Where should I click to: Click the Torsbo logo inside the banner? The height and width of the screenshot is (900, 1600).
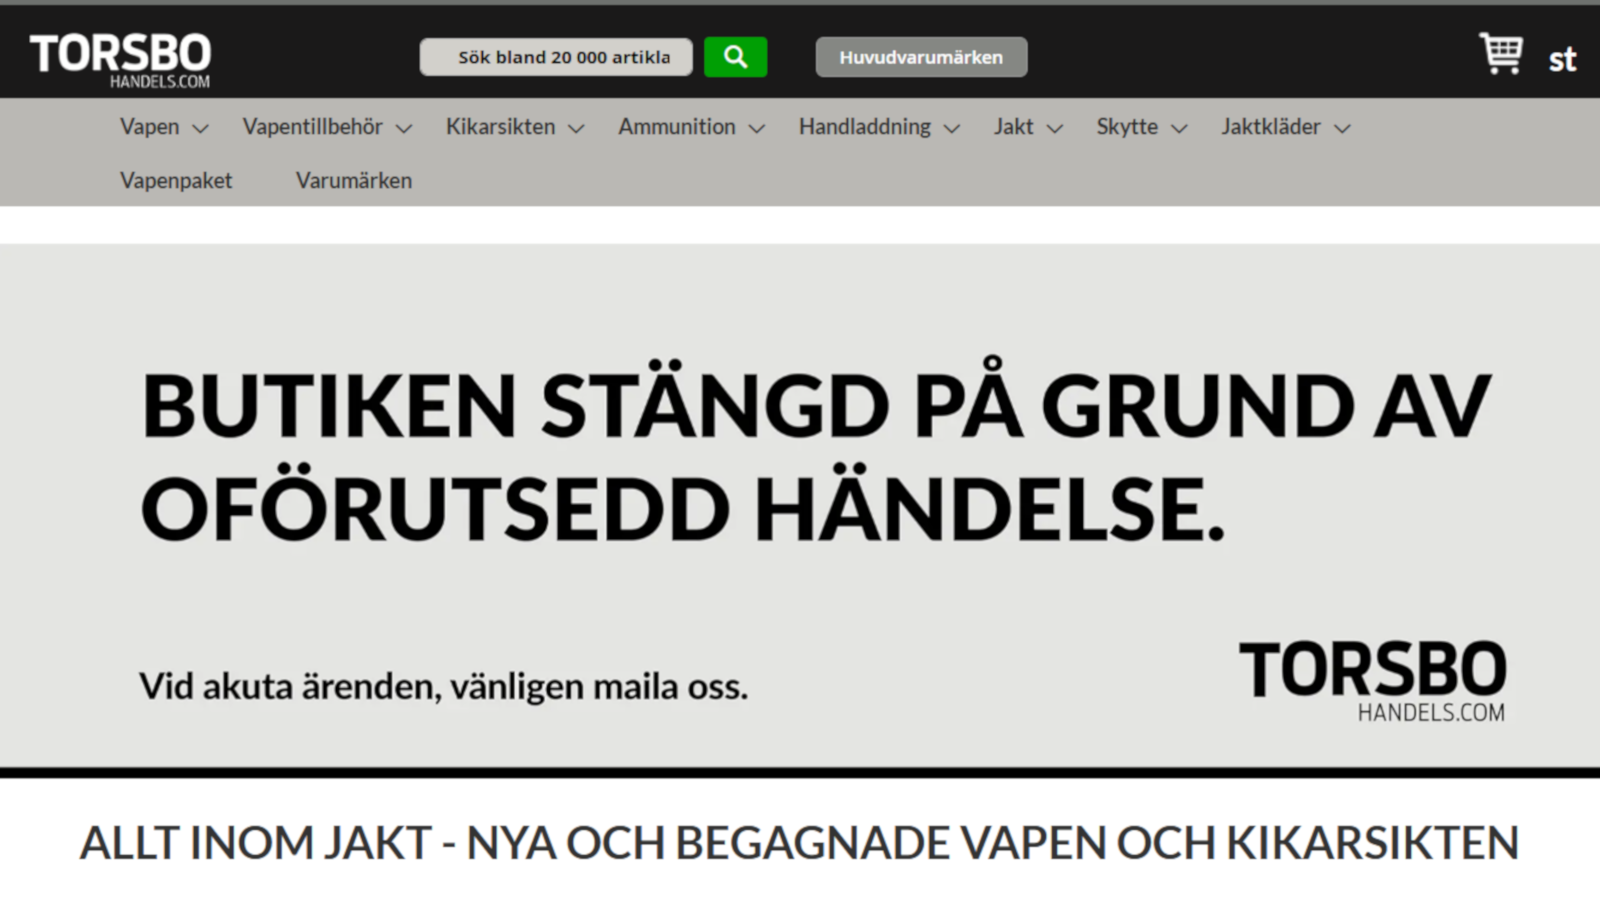click(1373, 682)
